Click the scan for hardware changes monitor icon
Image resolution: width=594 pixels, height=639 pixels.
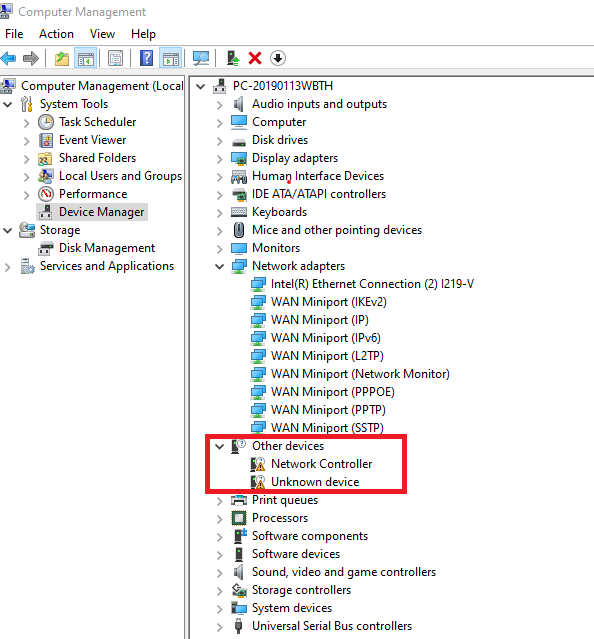click(x=201, y=58)
